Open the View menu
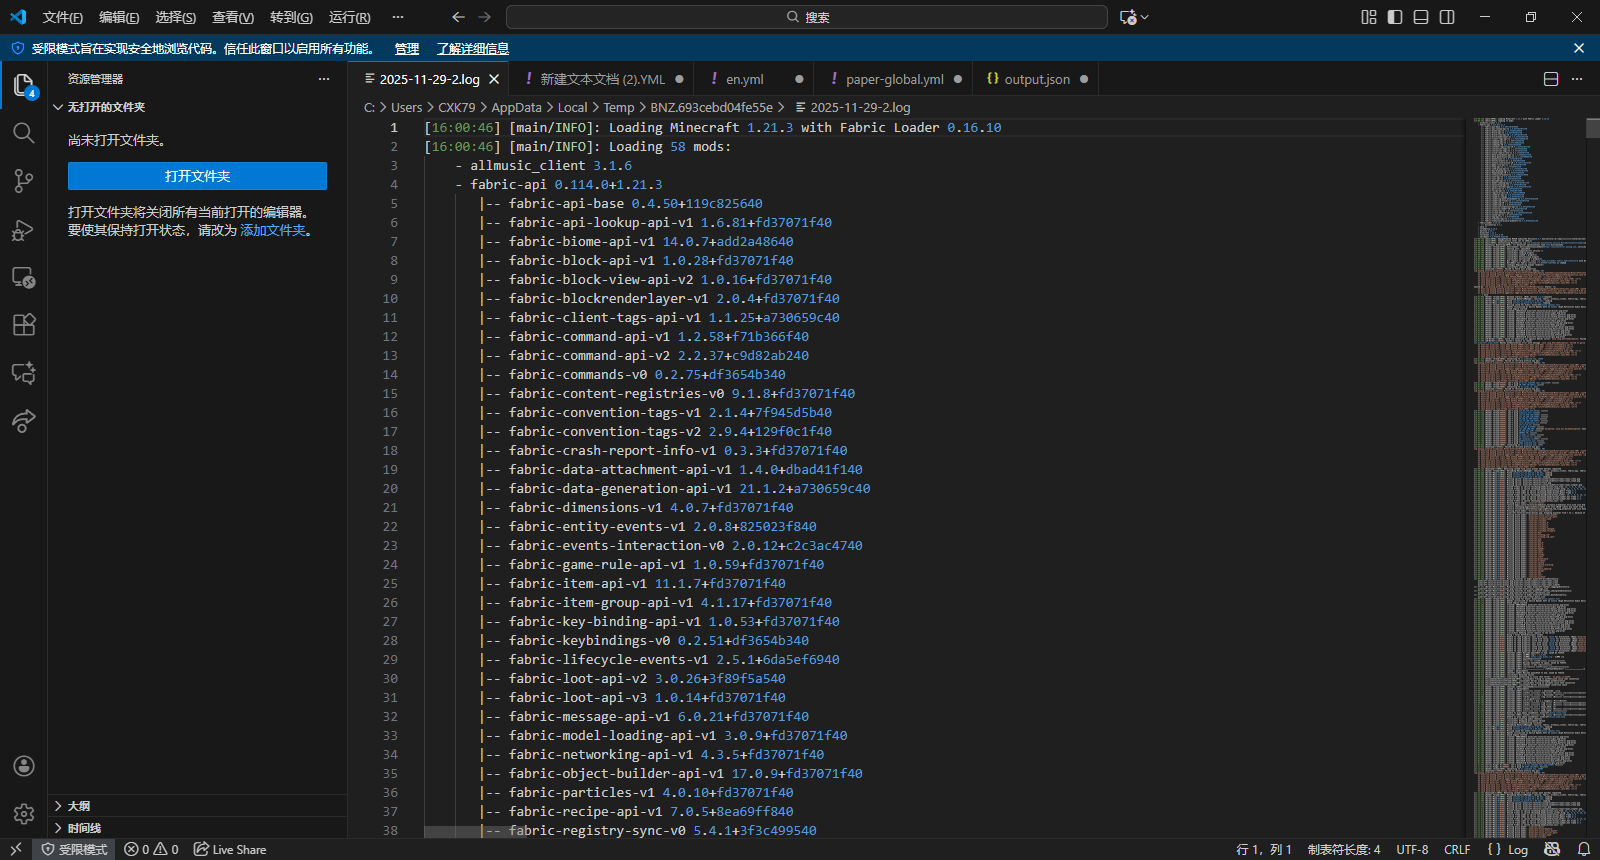 tap(233, 17)
